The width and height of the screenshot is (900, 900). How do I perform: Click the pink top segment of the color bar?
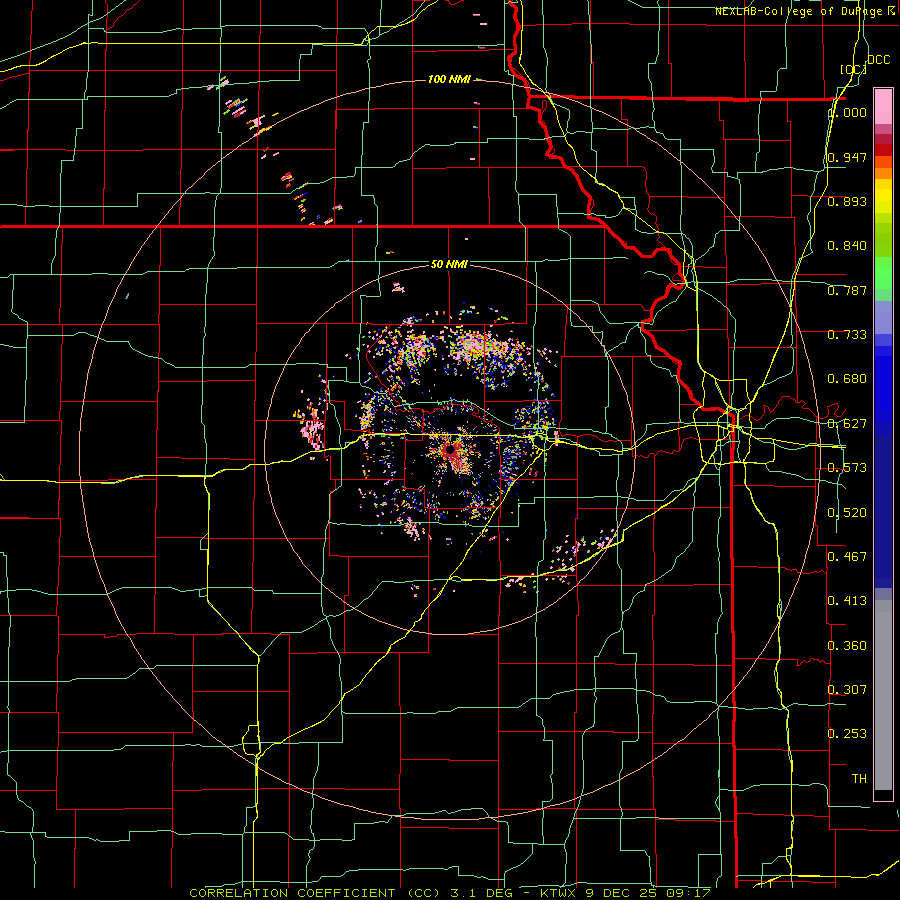pos(883,106)
